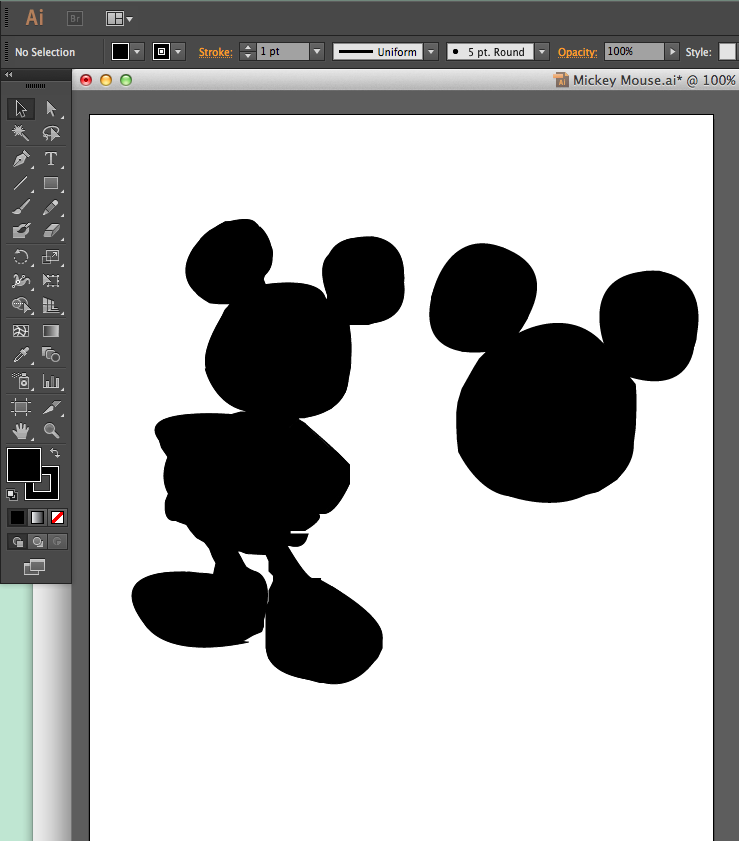
Task: Select the Zoom tool
Action: coord(51,431)
